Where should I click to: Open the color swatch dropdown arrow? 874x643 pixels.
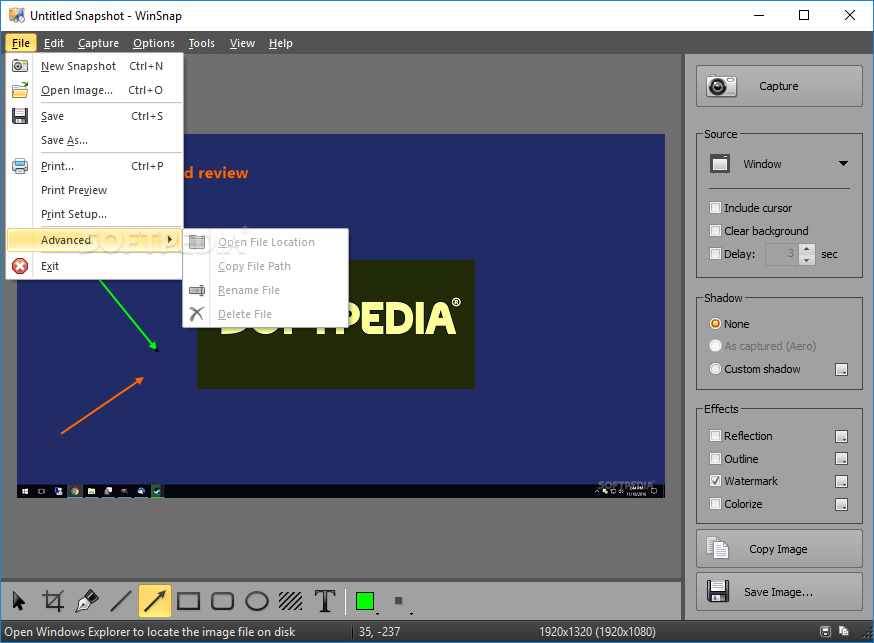[378, 613]
